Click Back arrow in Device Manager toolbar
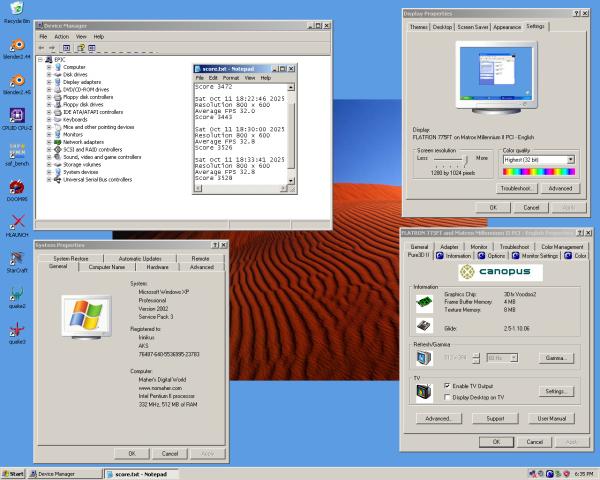Screen dimensions: 600x480 (x=43, y=47)
